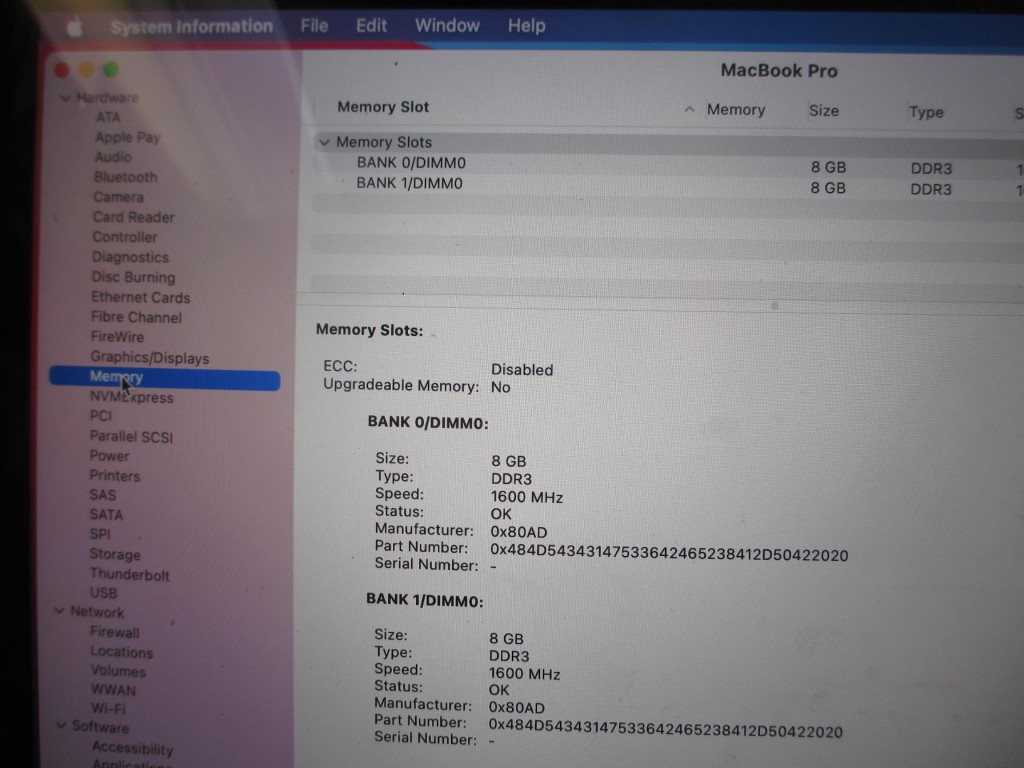
Task: Collapse the Network section in sidebar
Action: tap(59, 611)
